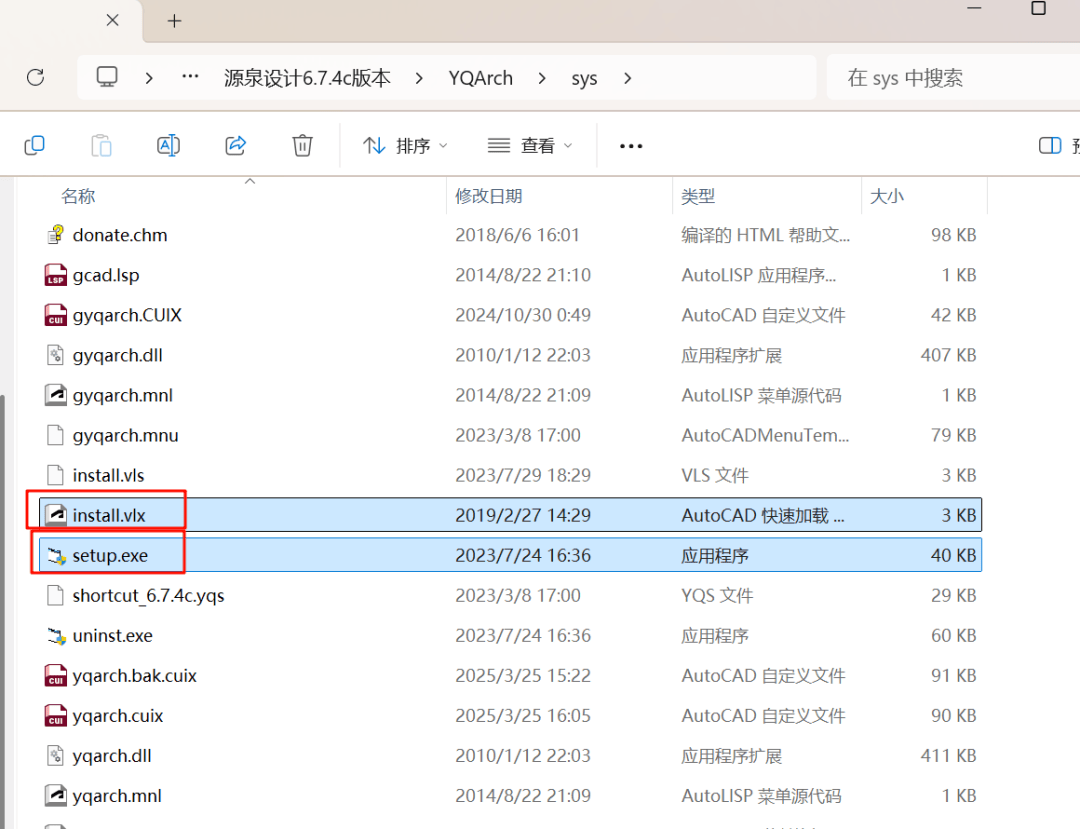Open the 排序 sort dropdown
The image size is (1080, 829).
point(405,146)
